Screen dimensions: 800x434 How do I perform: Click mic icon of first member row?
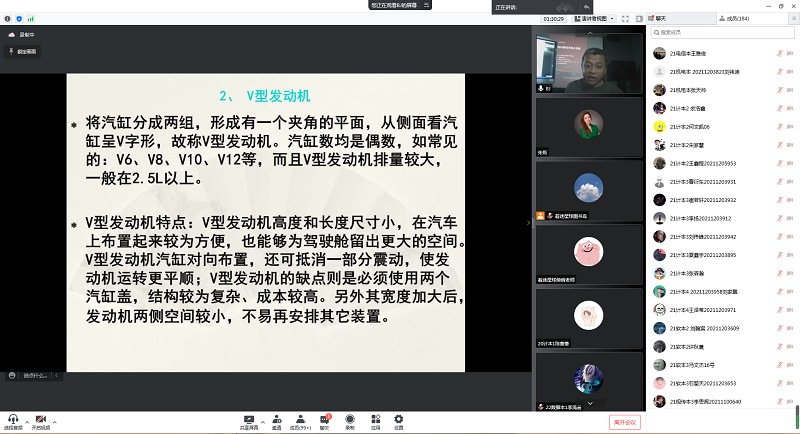point(780,53)
